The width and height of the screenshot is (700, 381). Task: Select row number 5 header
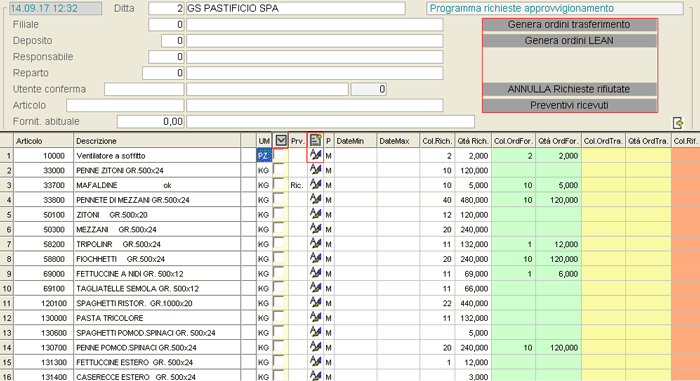coord(7,214)
